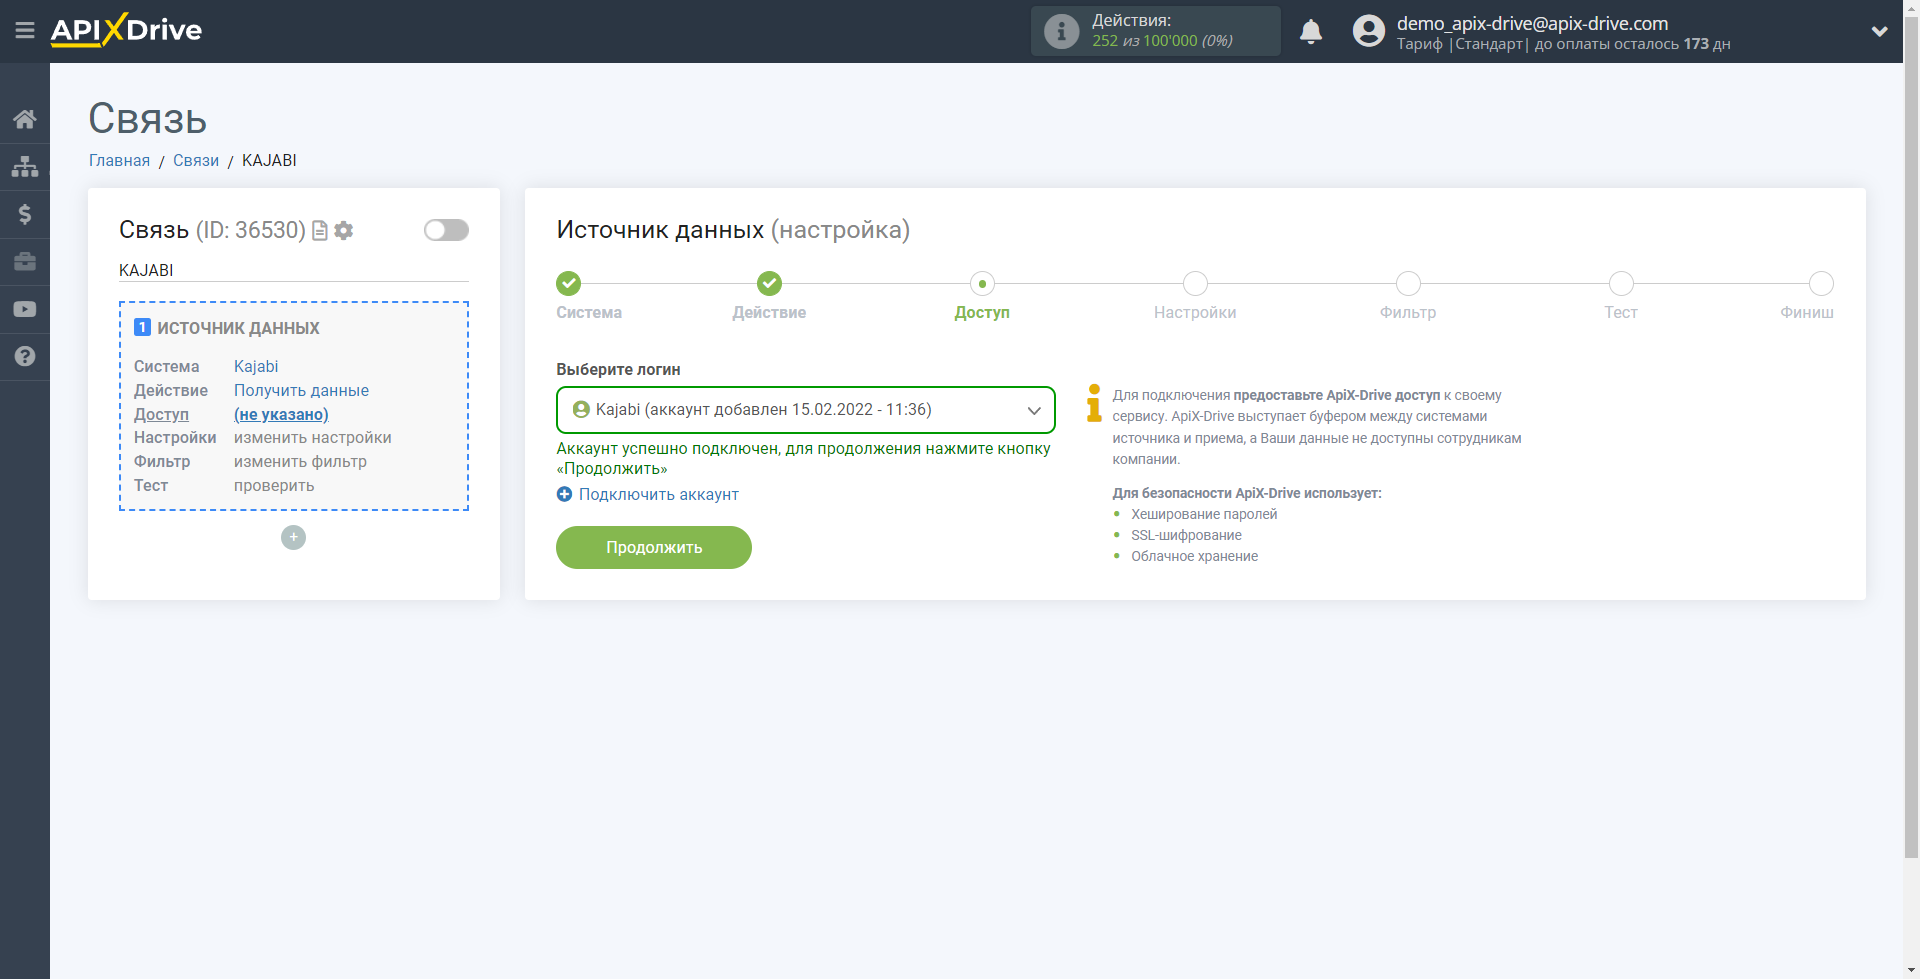Screen dimensions: 1920x979
Task: Go to the Система step
Action: click(x=569, y=284)
